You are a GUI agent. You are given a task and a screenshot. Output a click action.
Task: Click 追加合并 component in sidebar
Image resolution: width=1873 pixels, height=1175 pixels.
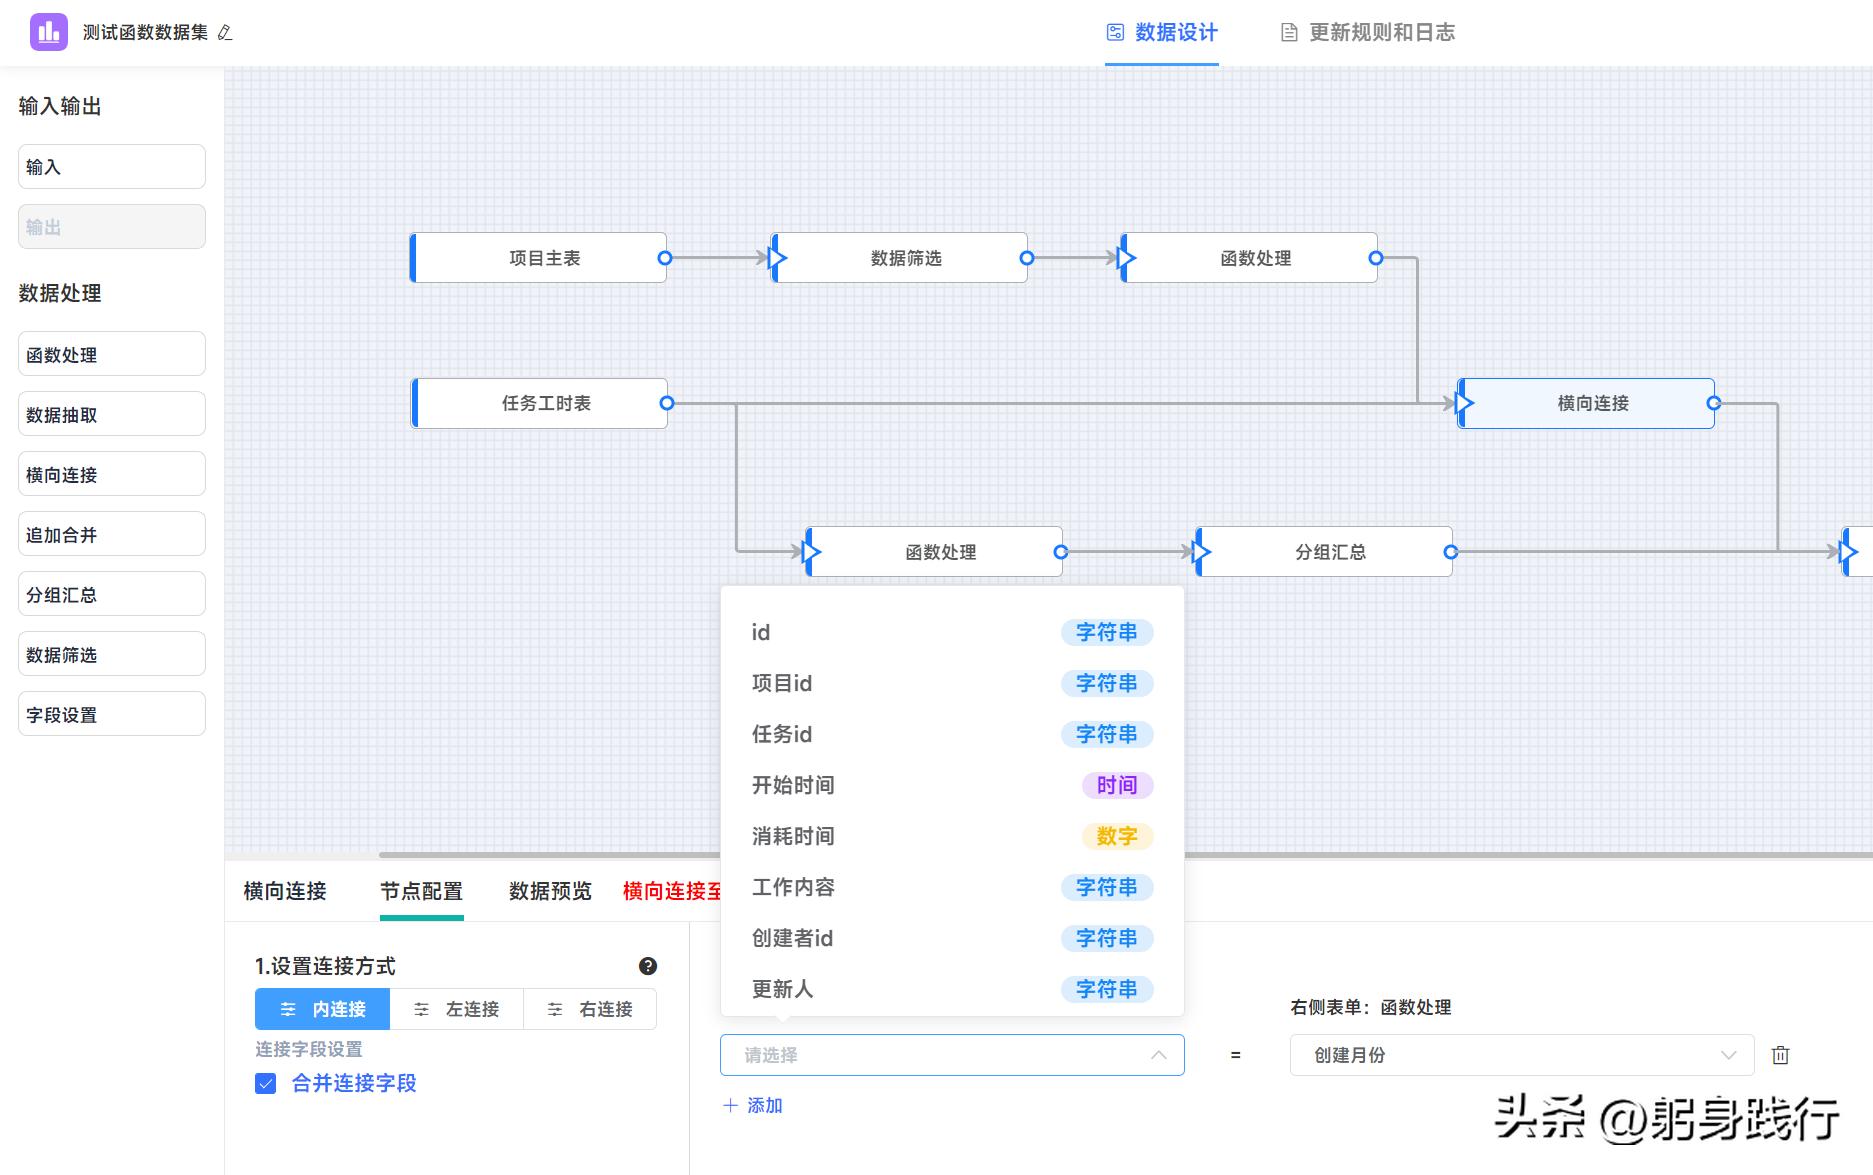[x=112, y=534]
